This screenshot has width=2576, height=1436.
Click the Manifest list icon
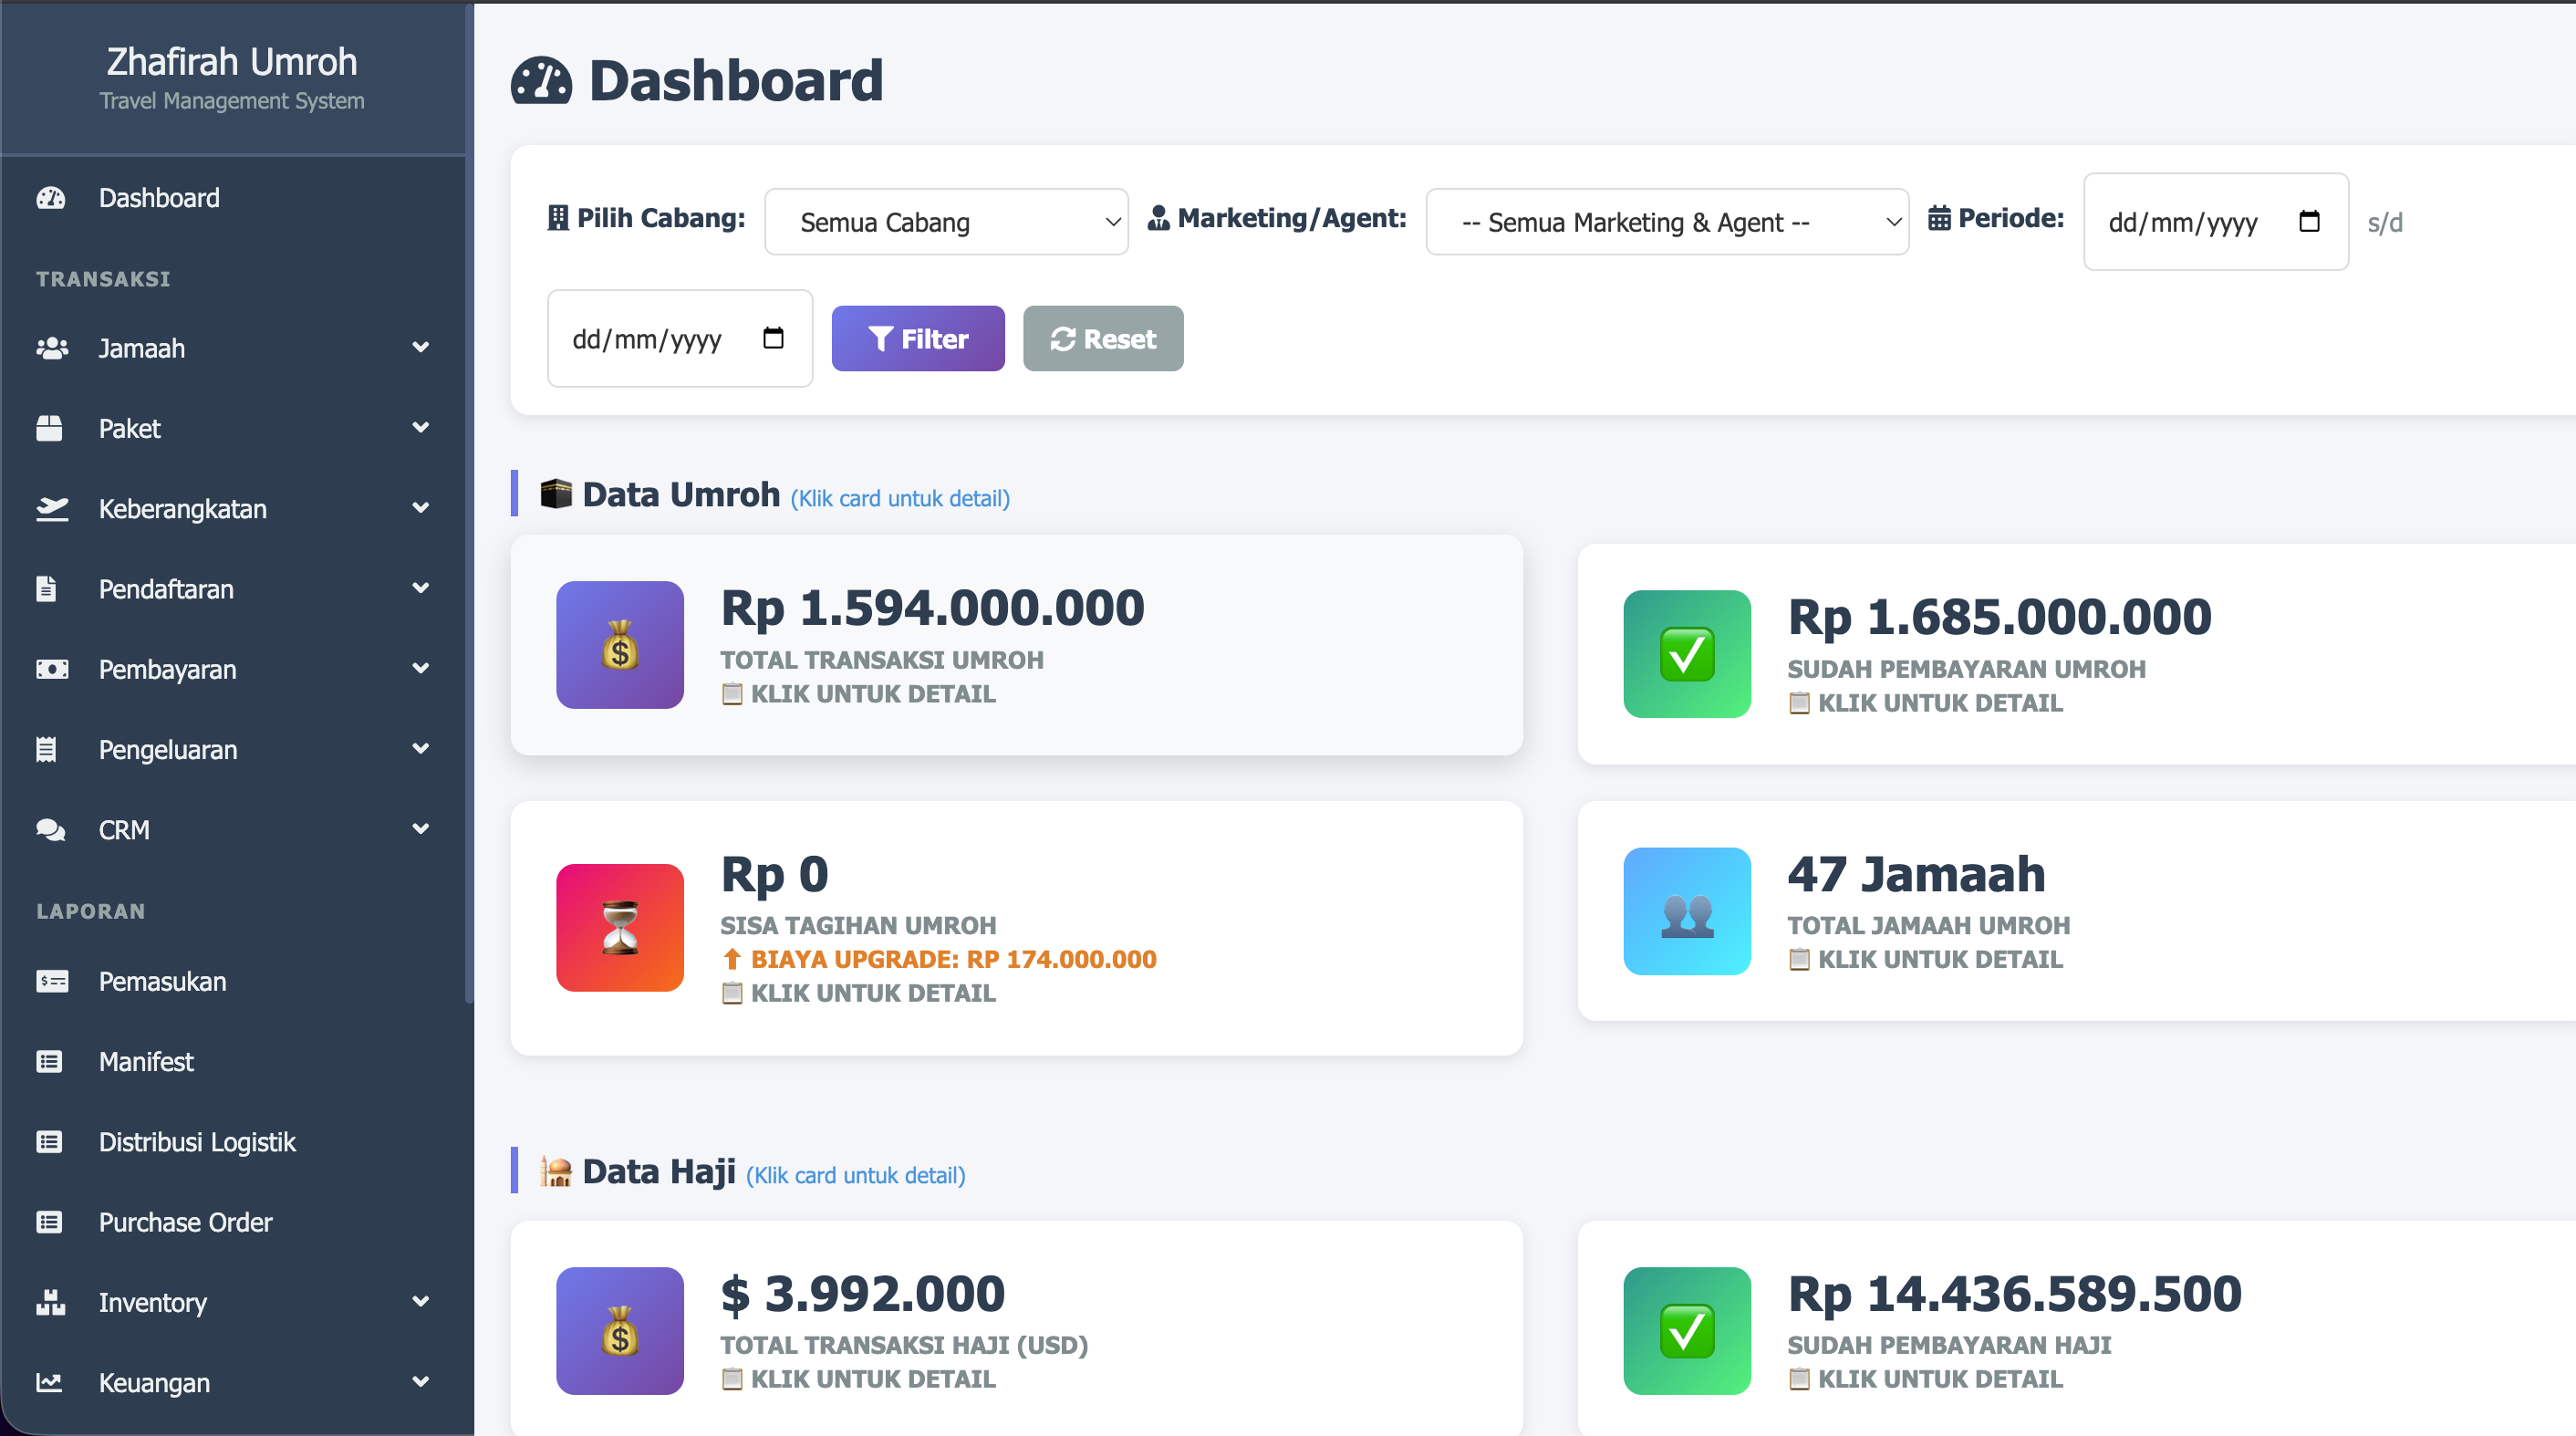pos(49,1061)
